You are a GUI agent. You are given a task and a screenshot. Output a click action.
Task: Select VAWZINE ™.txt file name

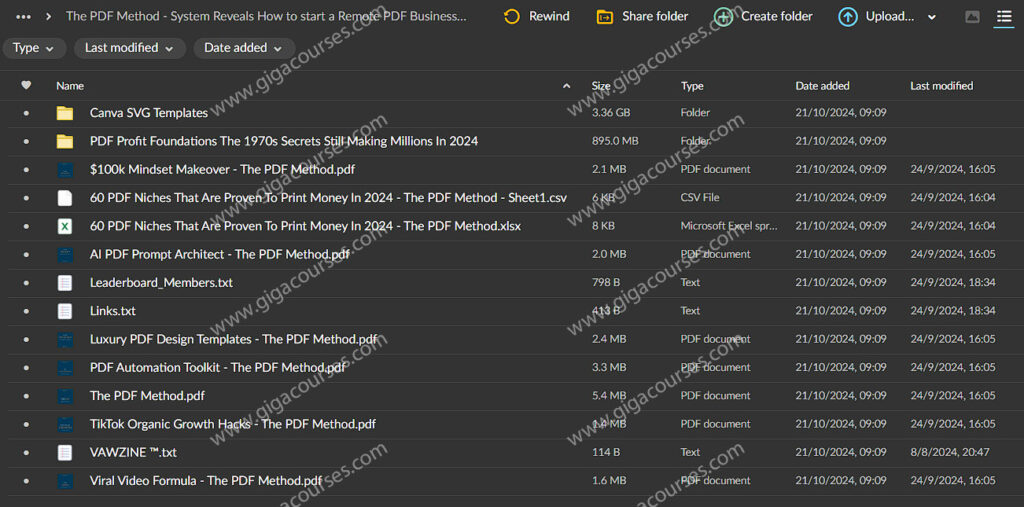click(133, 452)
